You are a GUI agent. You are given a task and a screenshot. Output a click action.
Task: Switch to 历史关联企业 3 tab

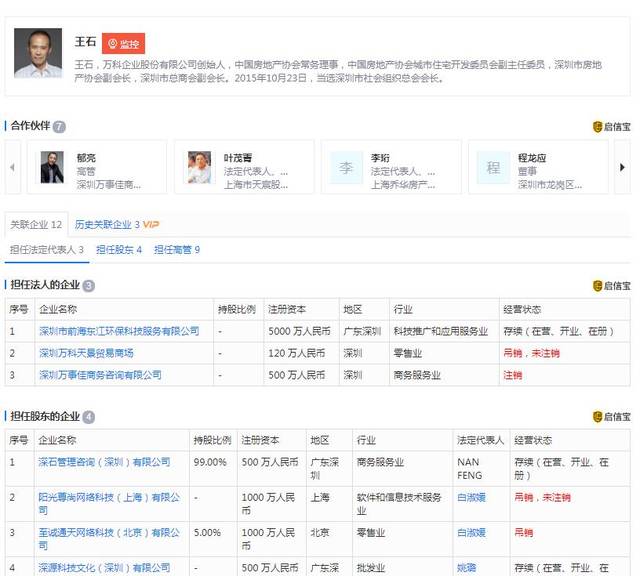(107, 225)
